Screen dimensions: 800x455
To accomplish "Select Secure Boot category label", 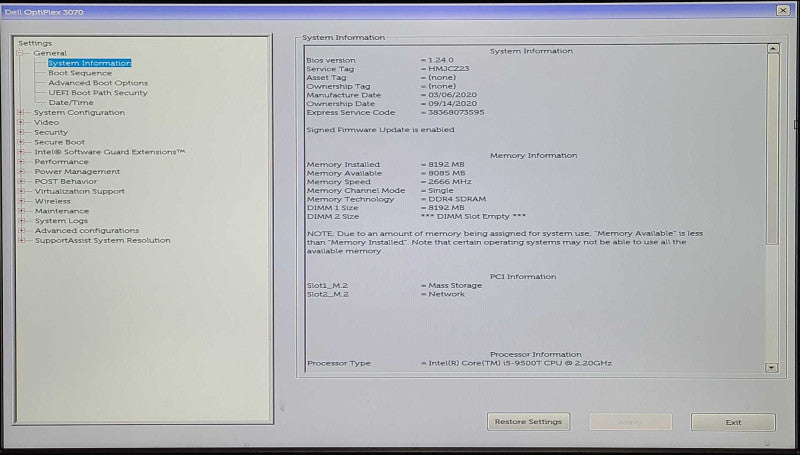I will [60, 142].
